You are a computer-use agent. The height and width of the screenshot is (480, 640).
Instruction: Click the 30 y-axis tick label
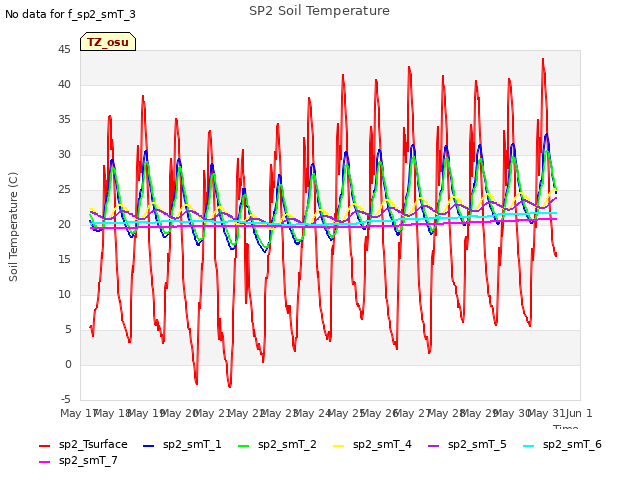click(x=64, y=155)
